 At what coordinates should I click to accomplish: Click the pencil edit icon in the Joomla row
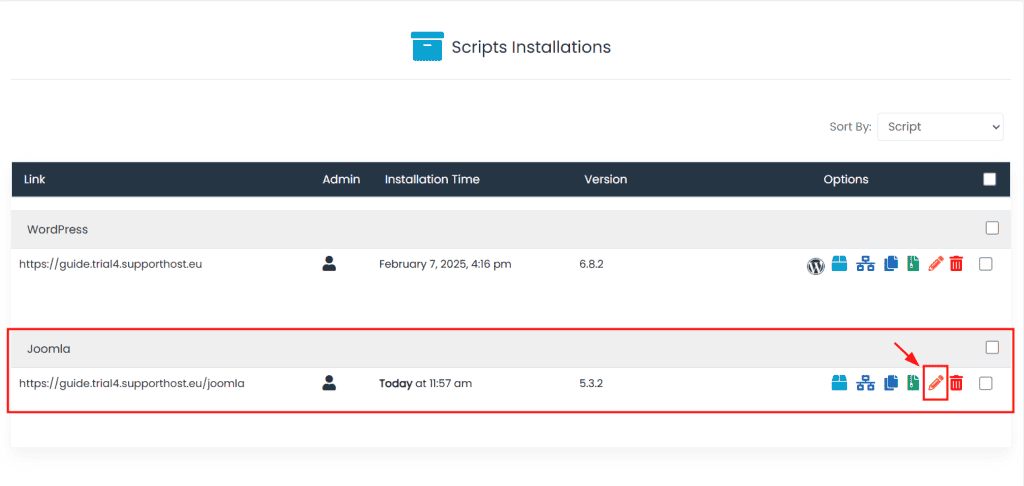pyautogui.click(x=936, y=383)
